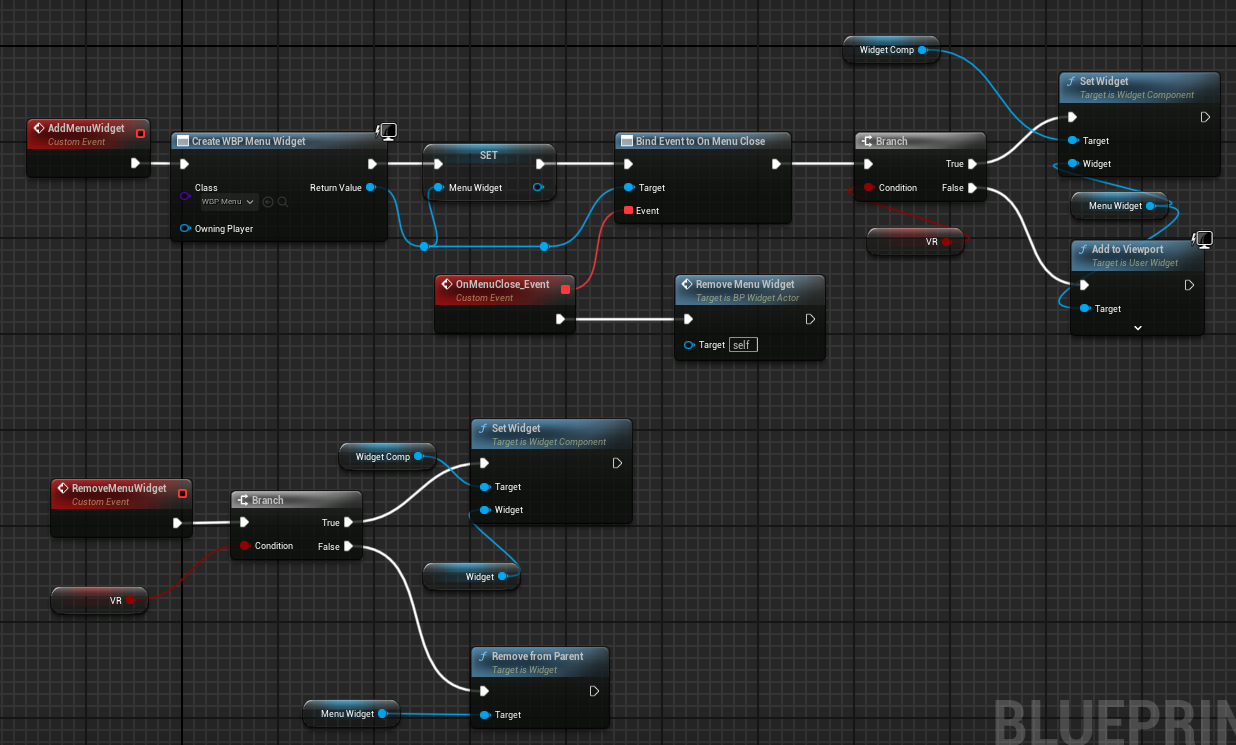Screen dimensions: 1236x745
Task: Click the OnMenuClose_Event red delegate pin
Action: pyautogui.click(x=566, y=289)
